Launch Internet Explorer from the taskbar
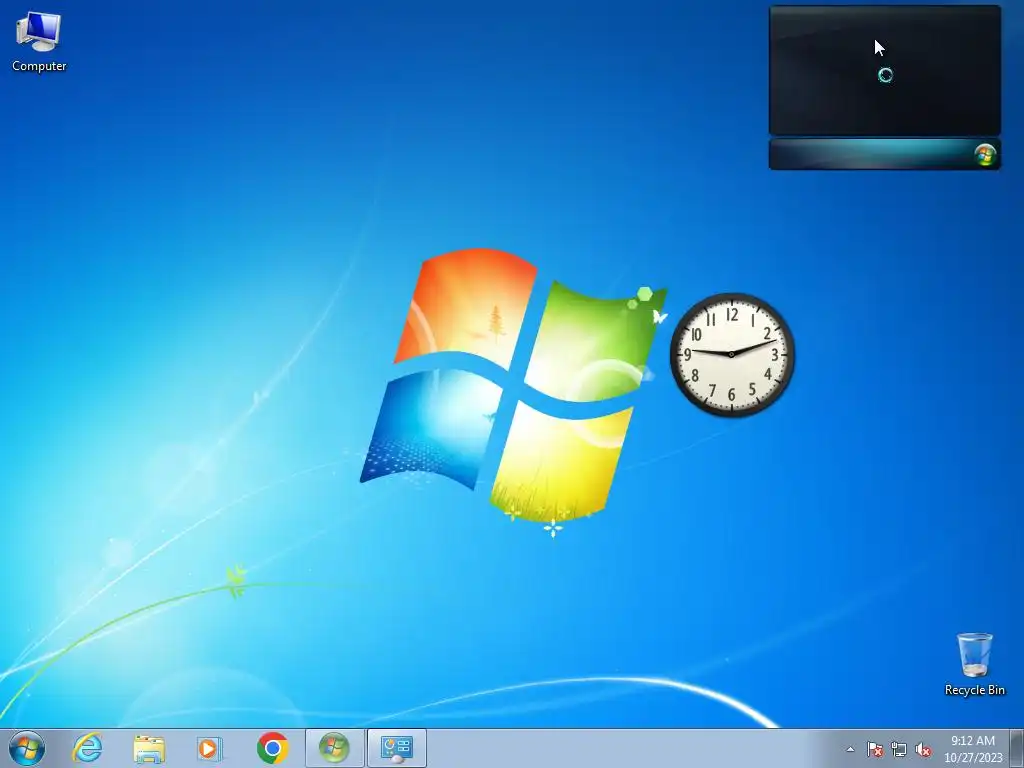Screen dimensions: 1024x768 pyautogui.click(x=88, y=748)
